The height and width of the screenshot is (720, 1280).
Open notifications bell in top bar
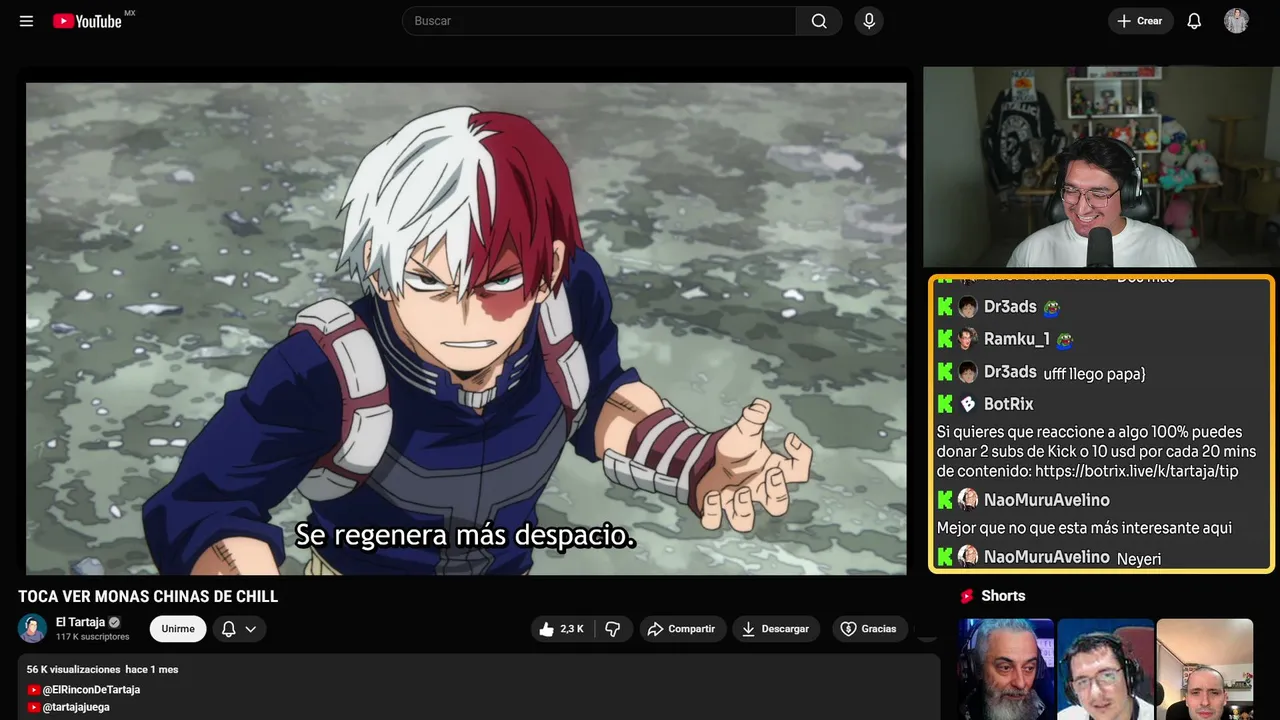point(1194,21)
